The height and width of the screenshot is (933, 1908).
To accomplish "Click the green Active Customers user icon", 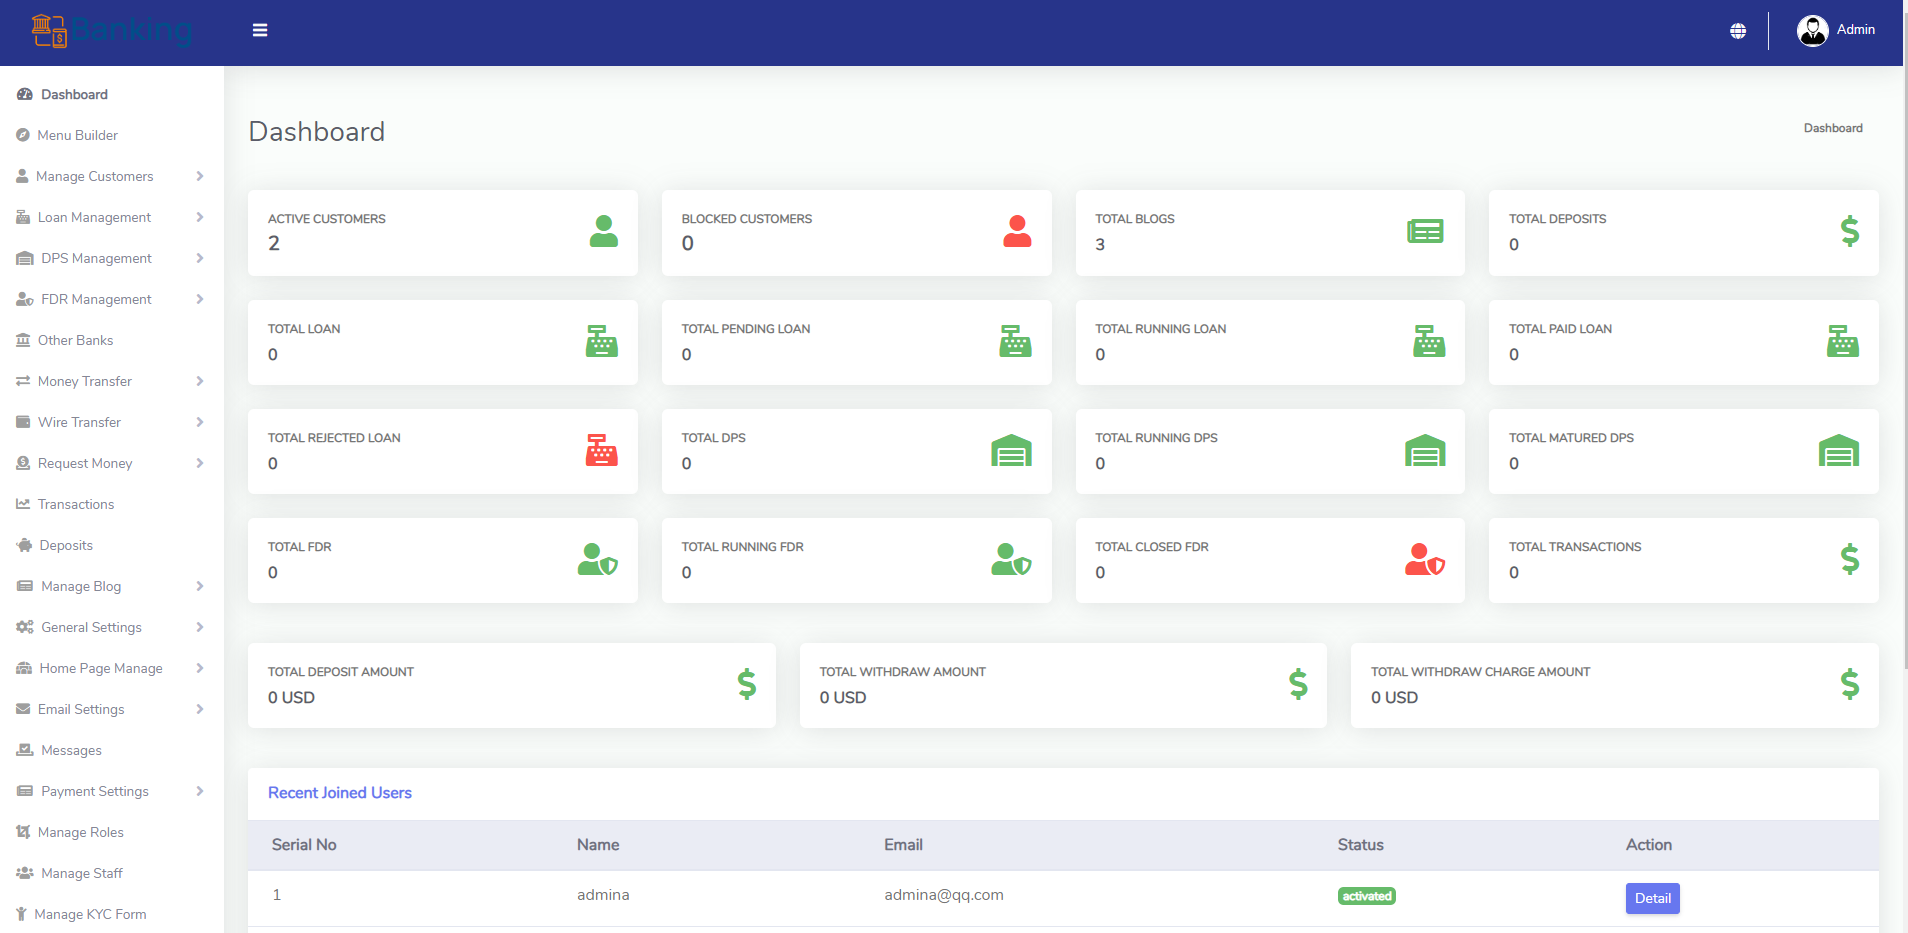I will coord(603,232).
